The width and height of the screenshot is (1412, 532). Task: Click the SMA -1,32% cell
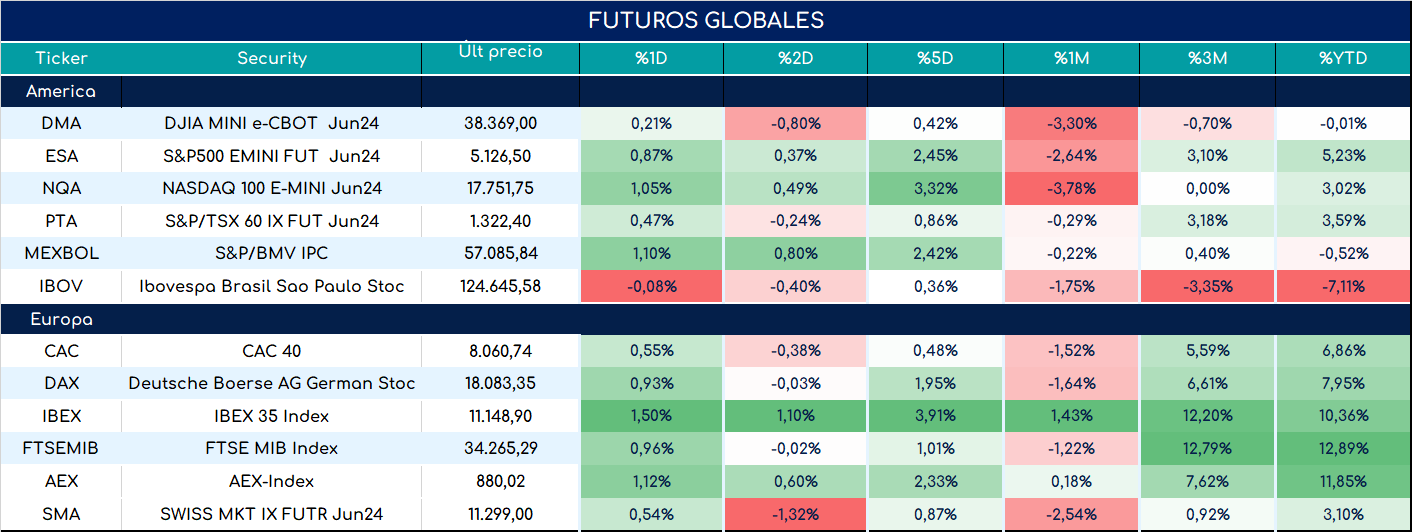[795, 514]
